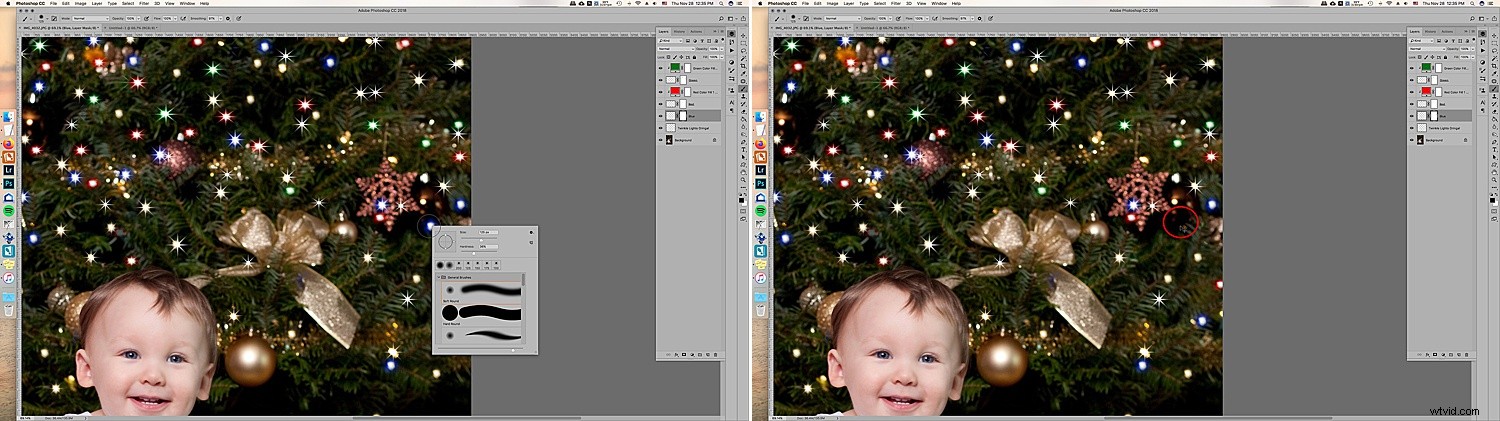Viewport: 1500px width, 421px height.
Task: Open brush picker gear menu in popup
Action: click(x=531, y=233)
